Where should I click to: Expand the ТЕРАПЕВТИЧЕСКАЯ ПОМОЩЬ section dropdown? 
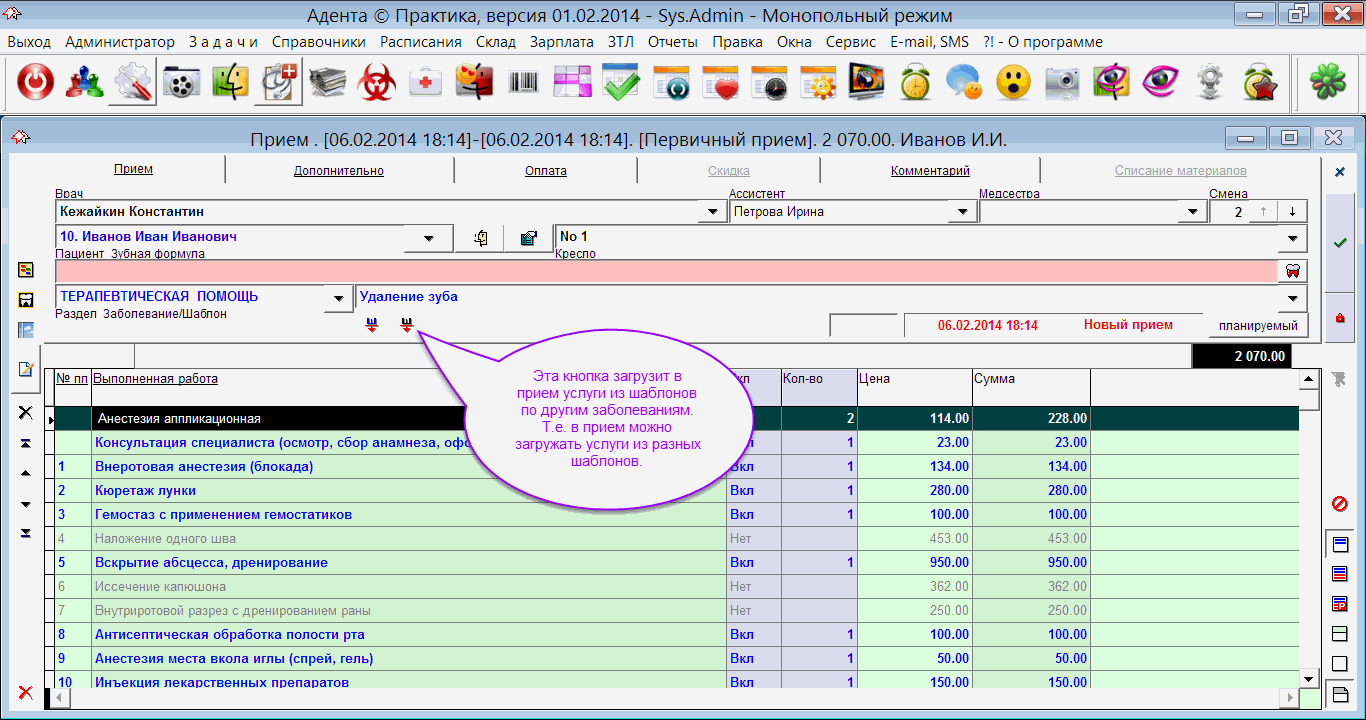point(339,298)
